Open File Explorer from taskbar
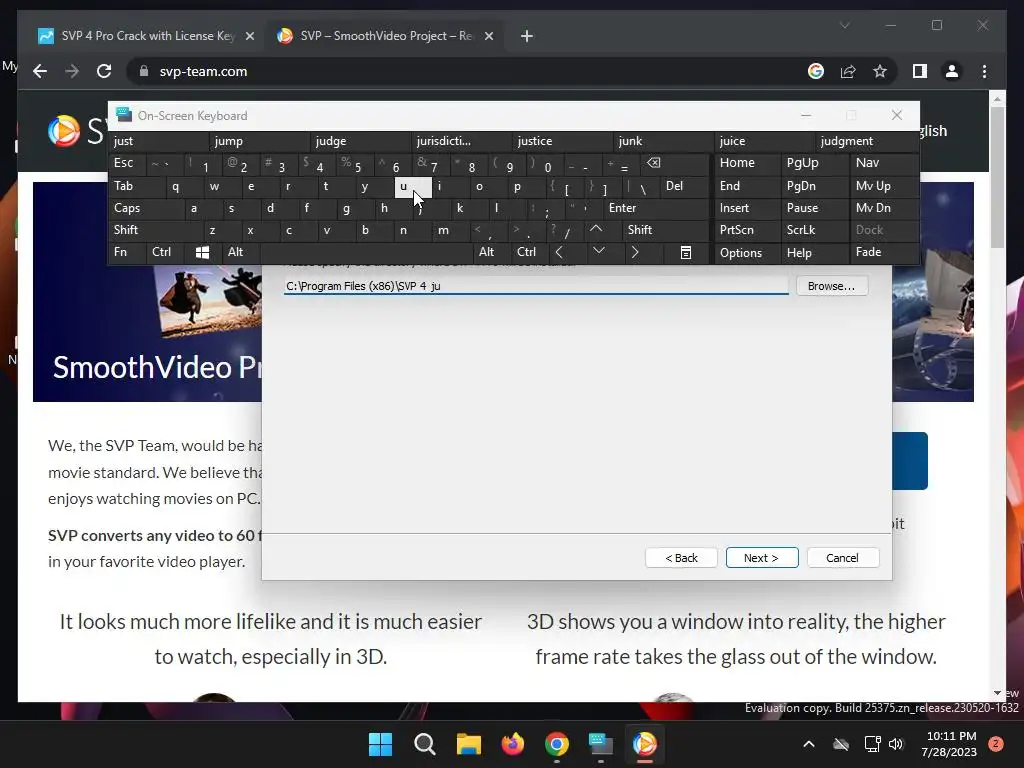Image resolution: width=1024 pixels, height=768 pixels. point(468,744)
